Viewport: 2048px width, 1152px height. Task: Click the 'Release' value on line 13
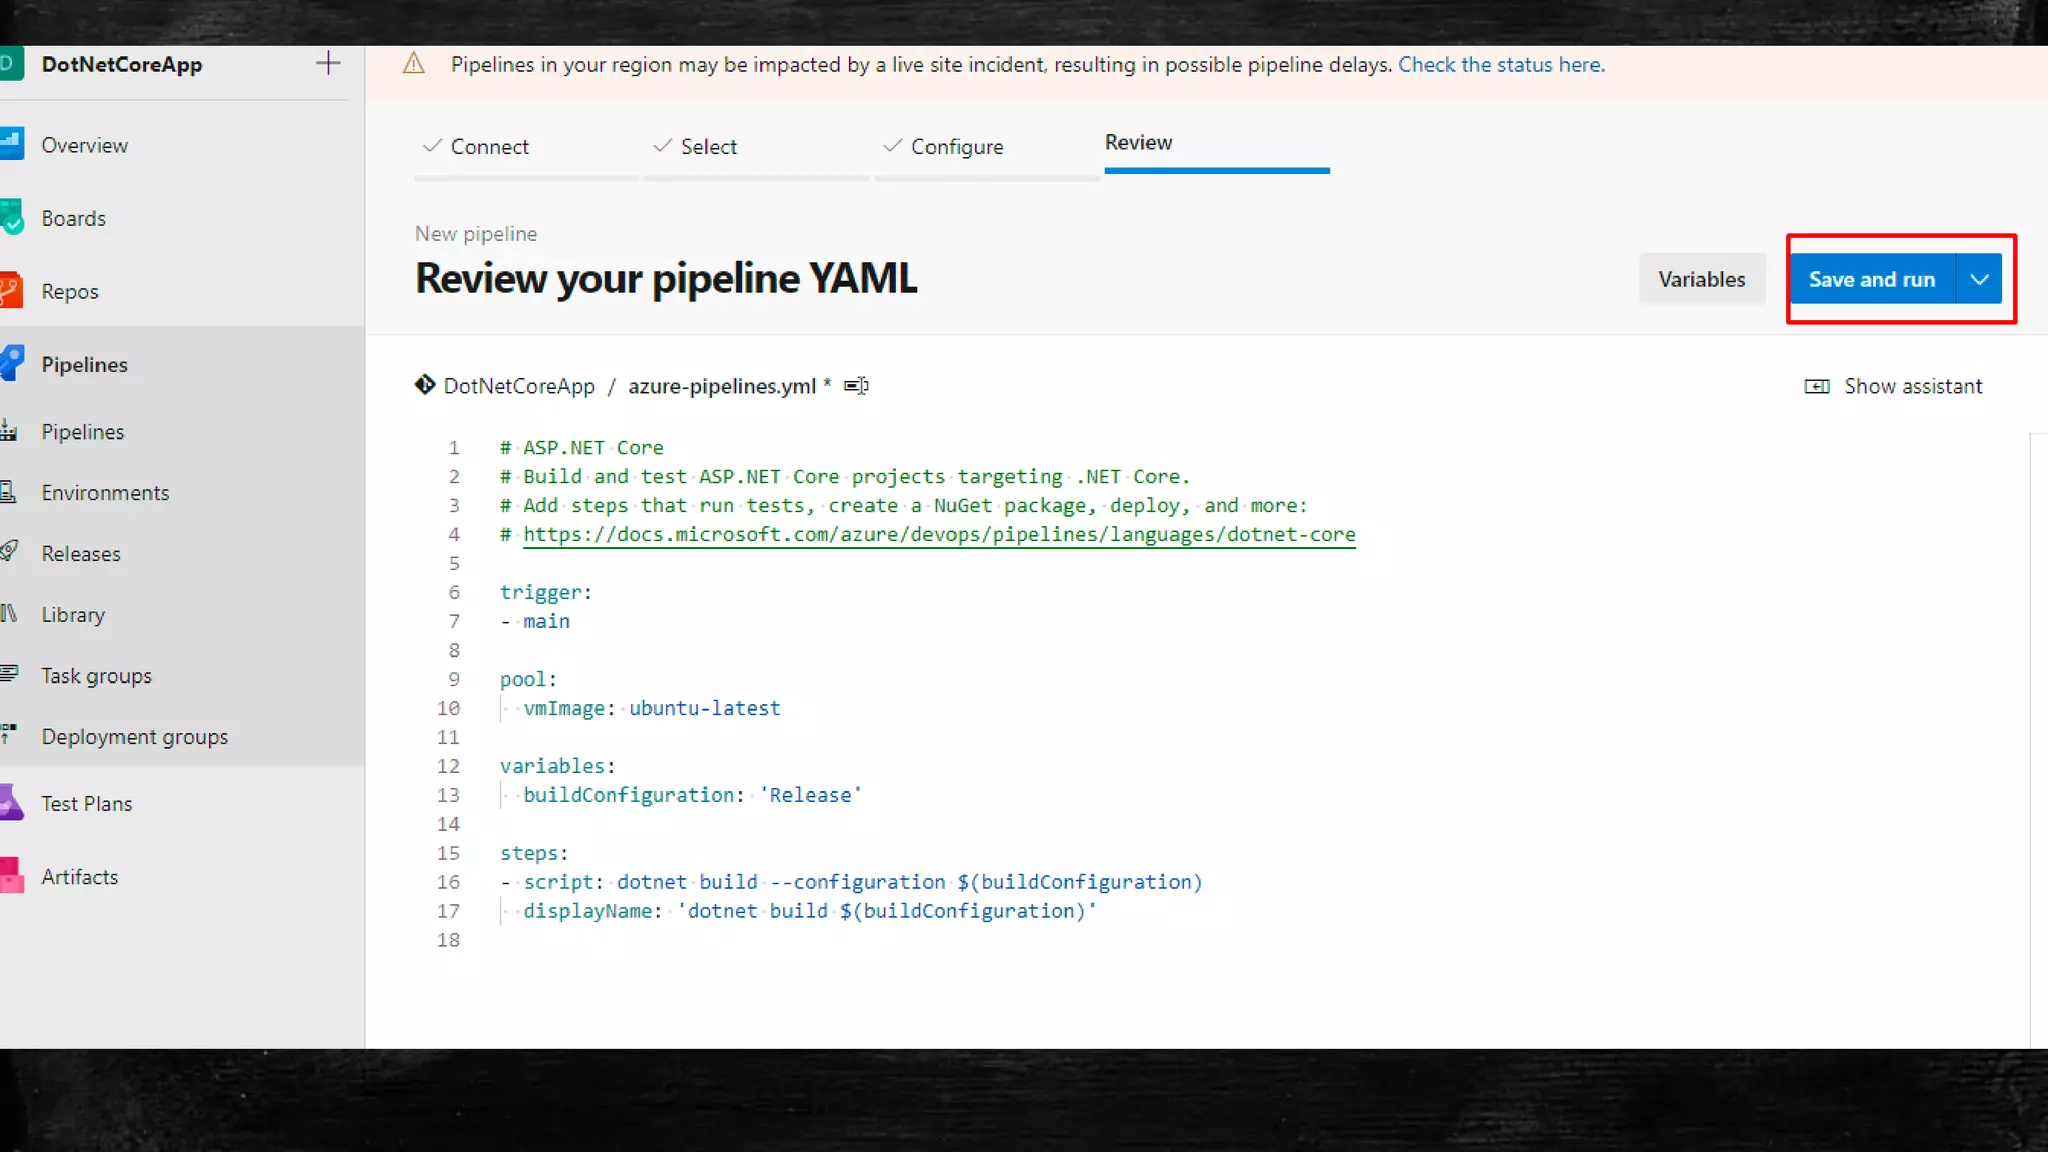point(811,795)
